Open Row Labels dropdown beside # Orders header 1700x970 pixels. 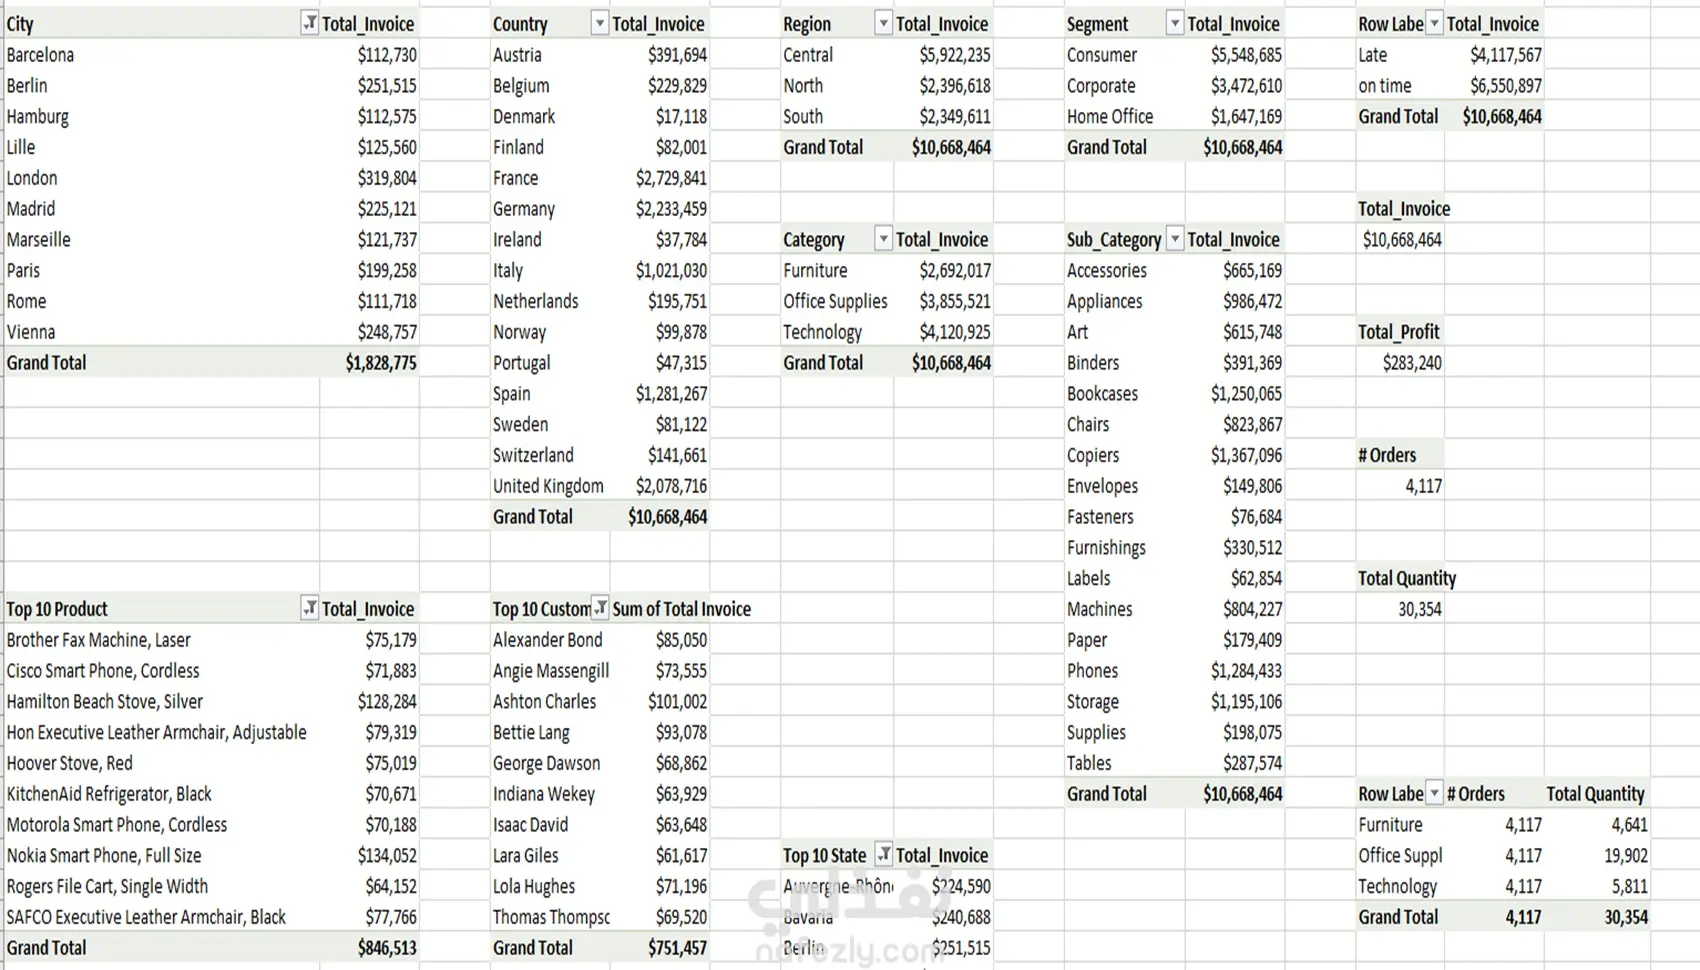(1434, 793)
